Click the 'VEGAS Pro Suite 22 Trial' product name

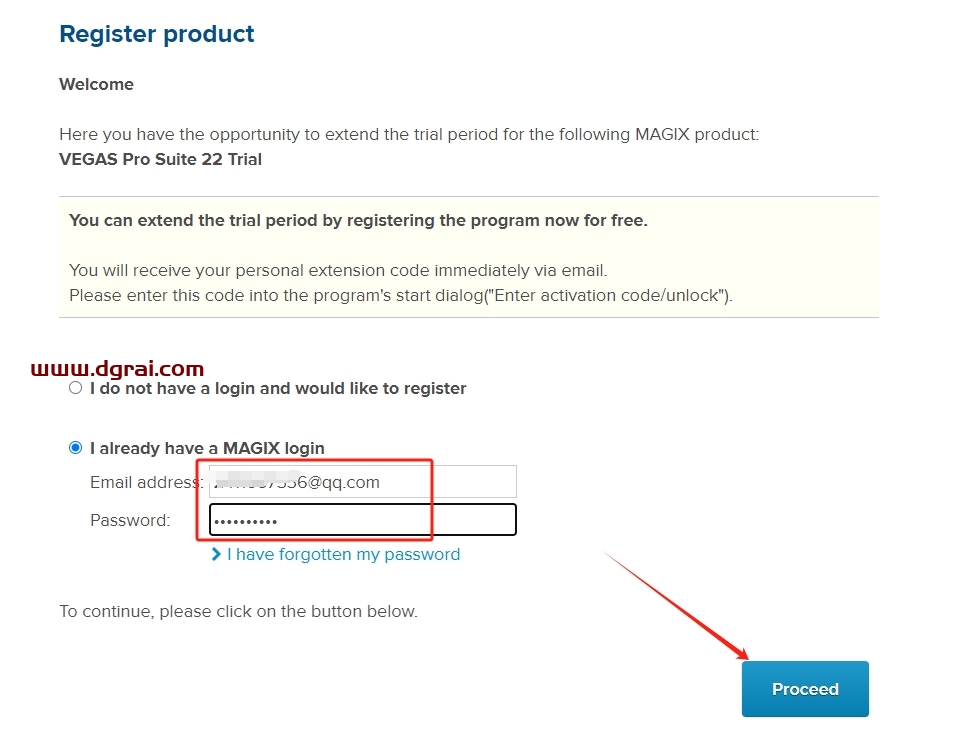(x=161, y=159)
